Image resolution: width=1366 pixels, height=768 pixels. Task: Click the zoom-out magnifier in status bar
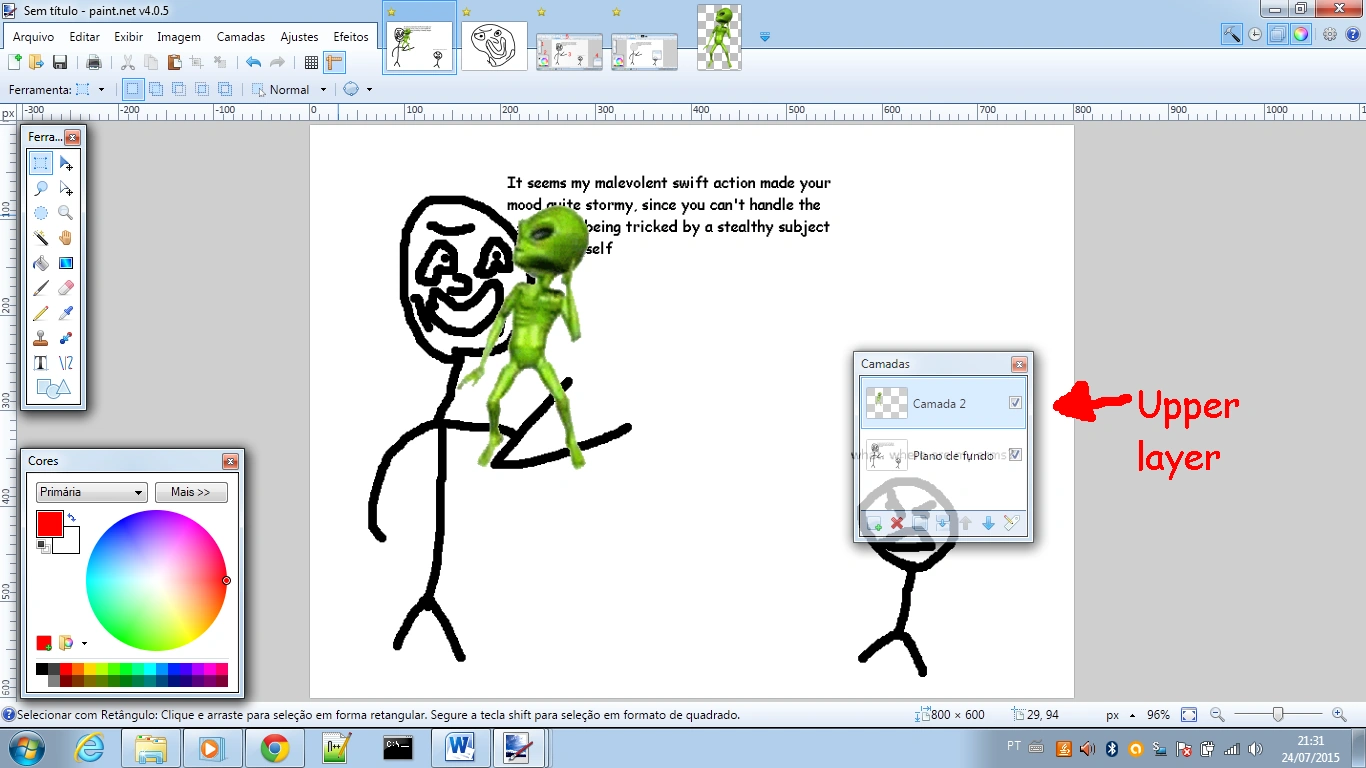tap(1217, 715)
